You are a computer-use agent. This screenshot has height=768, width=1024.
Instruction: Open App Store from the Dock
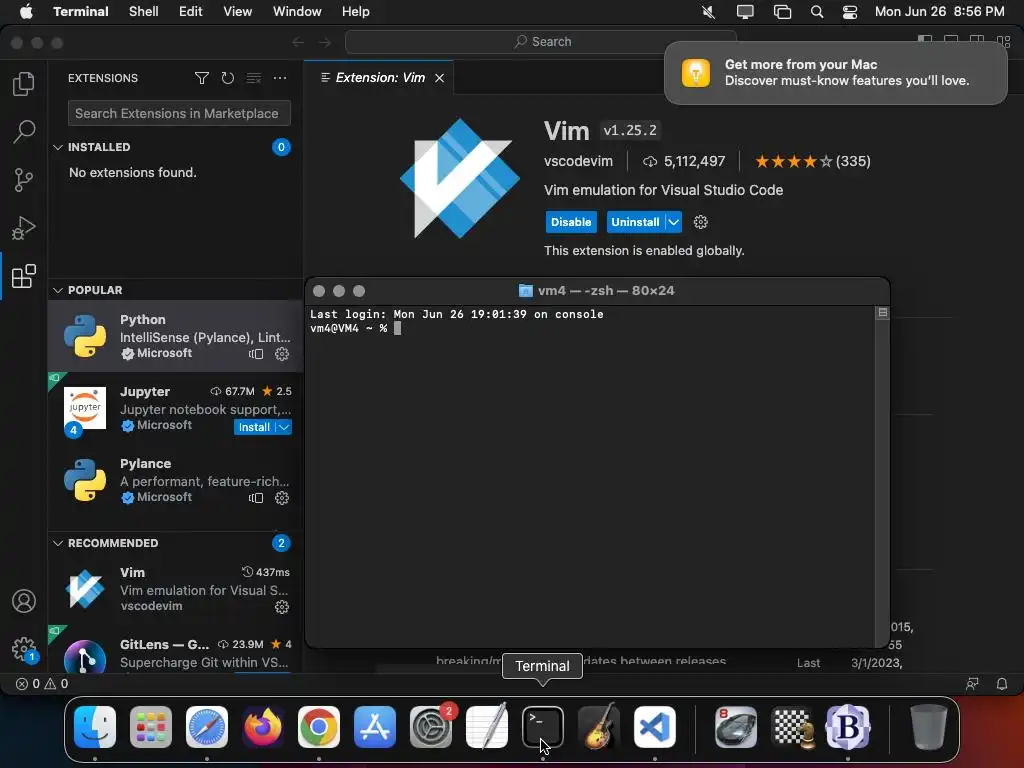pyautogui.click(x=375, y=727)
